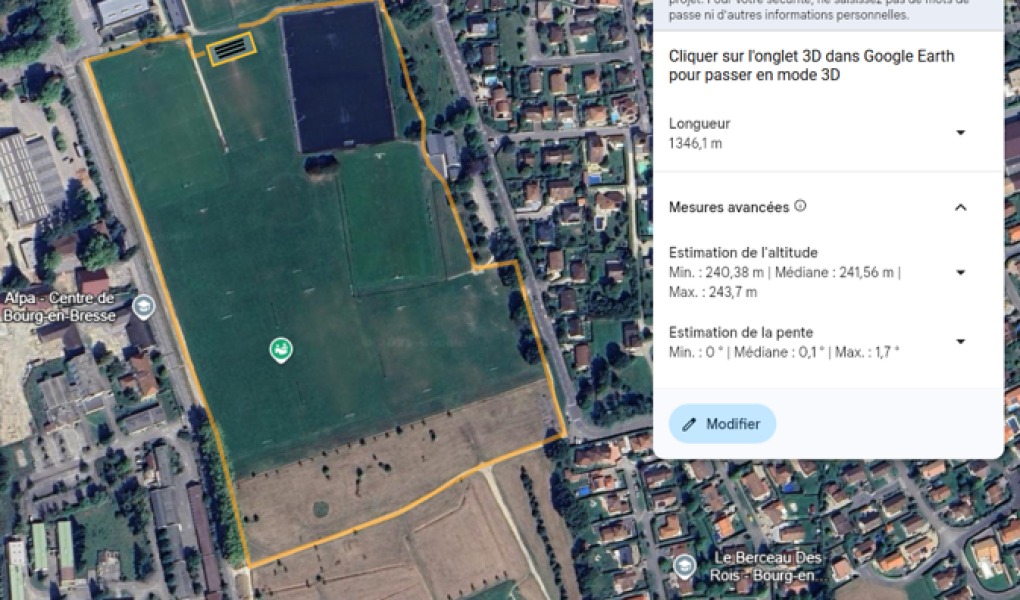Screen dimensions: 1020x600
Task: Click the round pond in the dry field
Action: (x=321, y=509)
